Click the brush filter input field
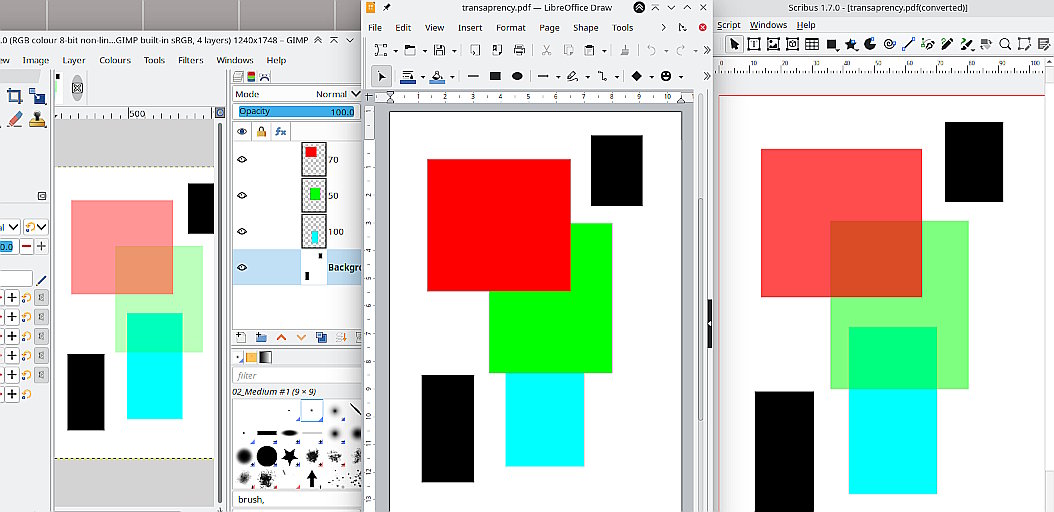Image resolution: width=1054 pixels, height=512 pixels. (297, 376)
